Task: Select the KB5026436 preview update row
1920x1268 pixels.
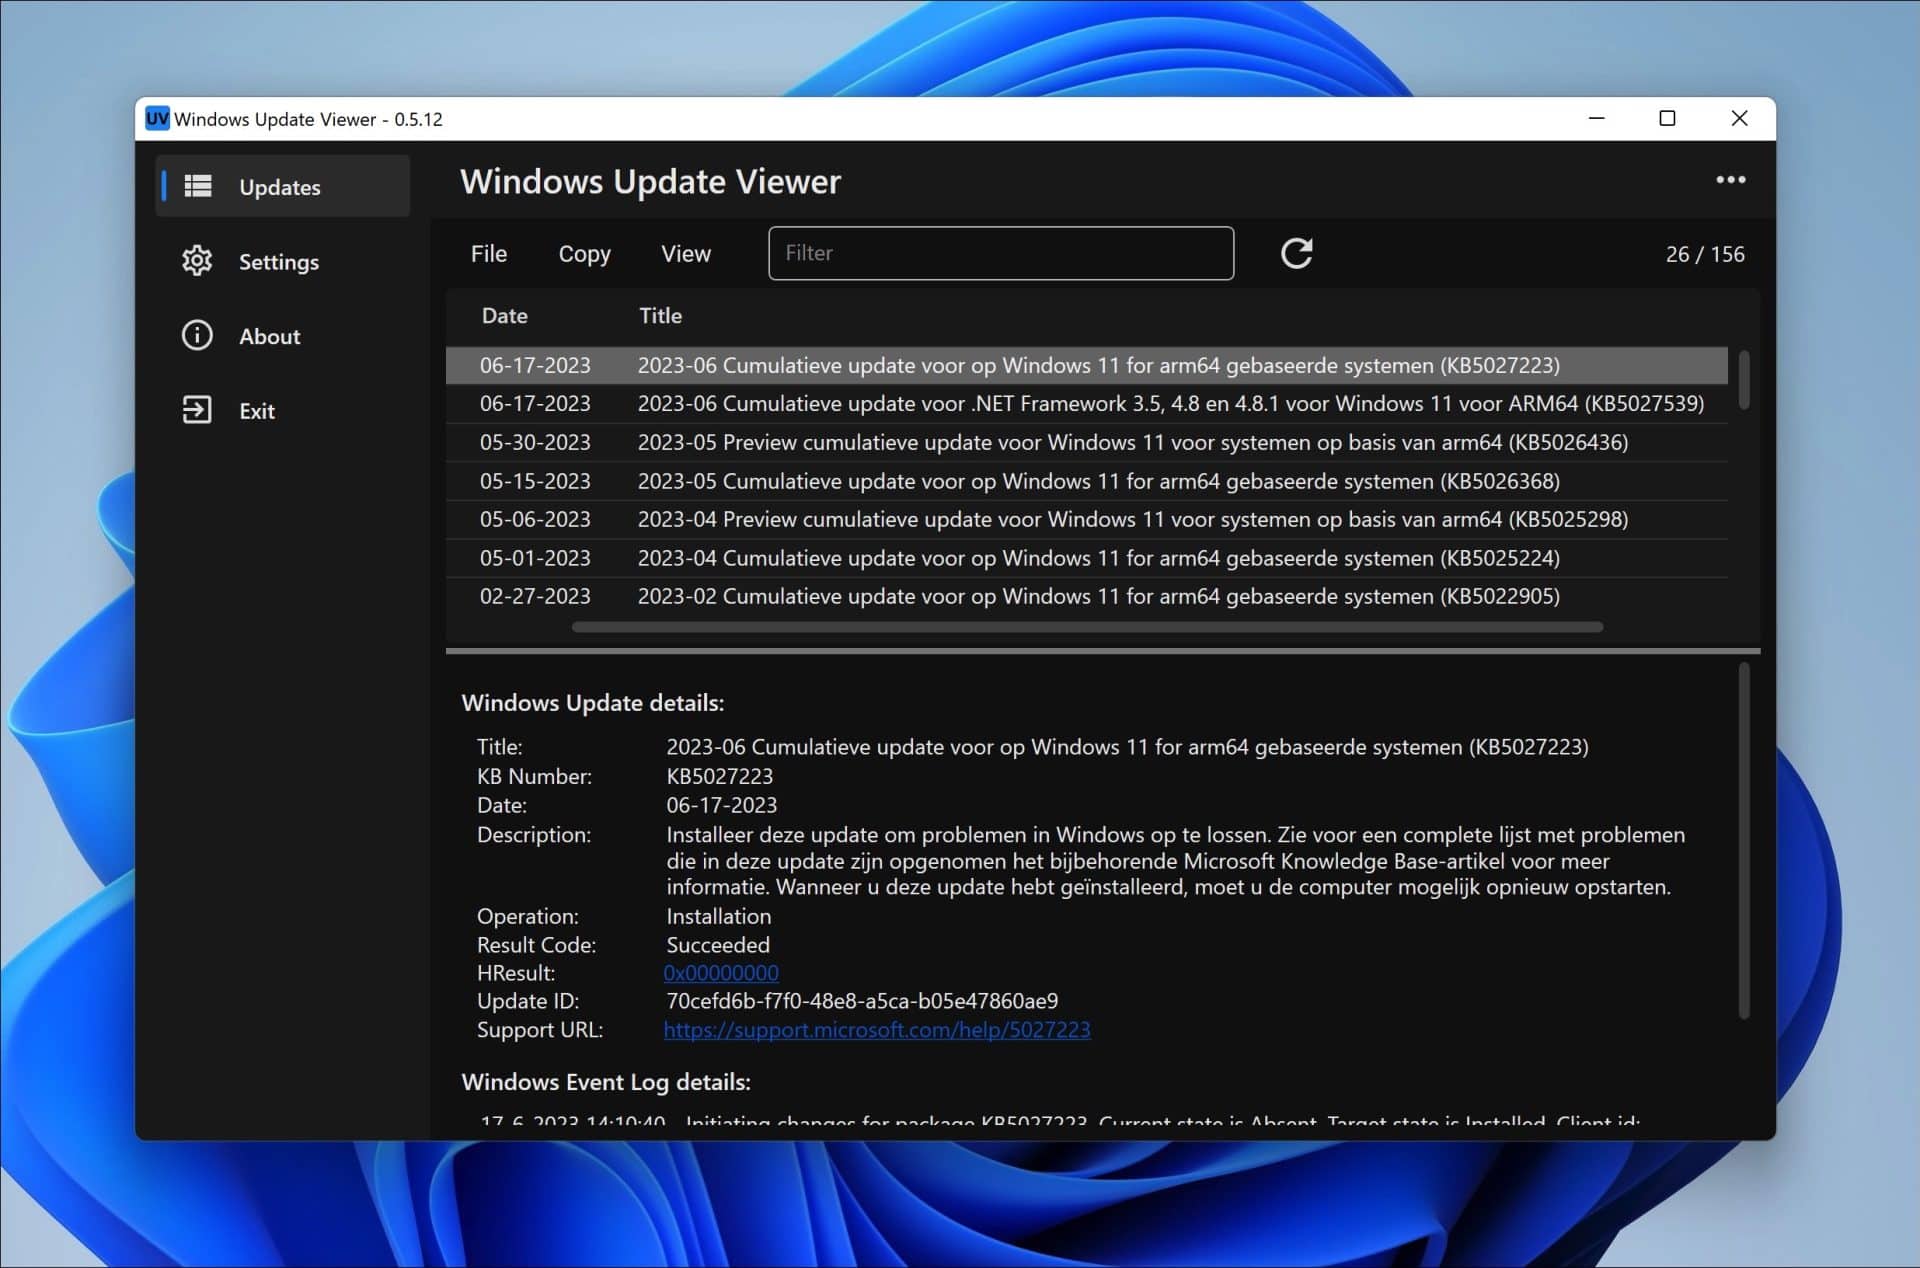Action: (x=1086, y=442)
